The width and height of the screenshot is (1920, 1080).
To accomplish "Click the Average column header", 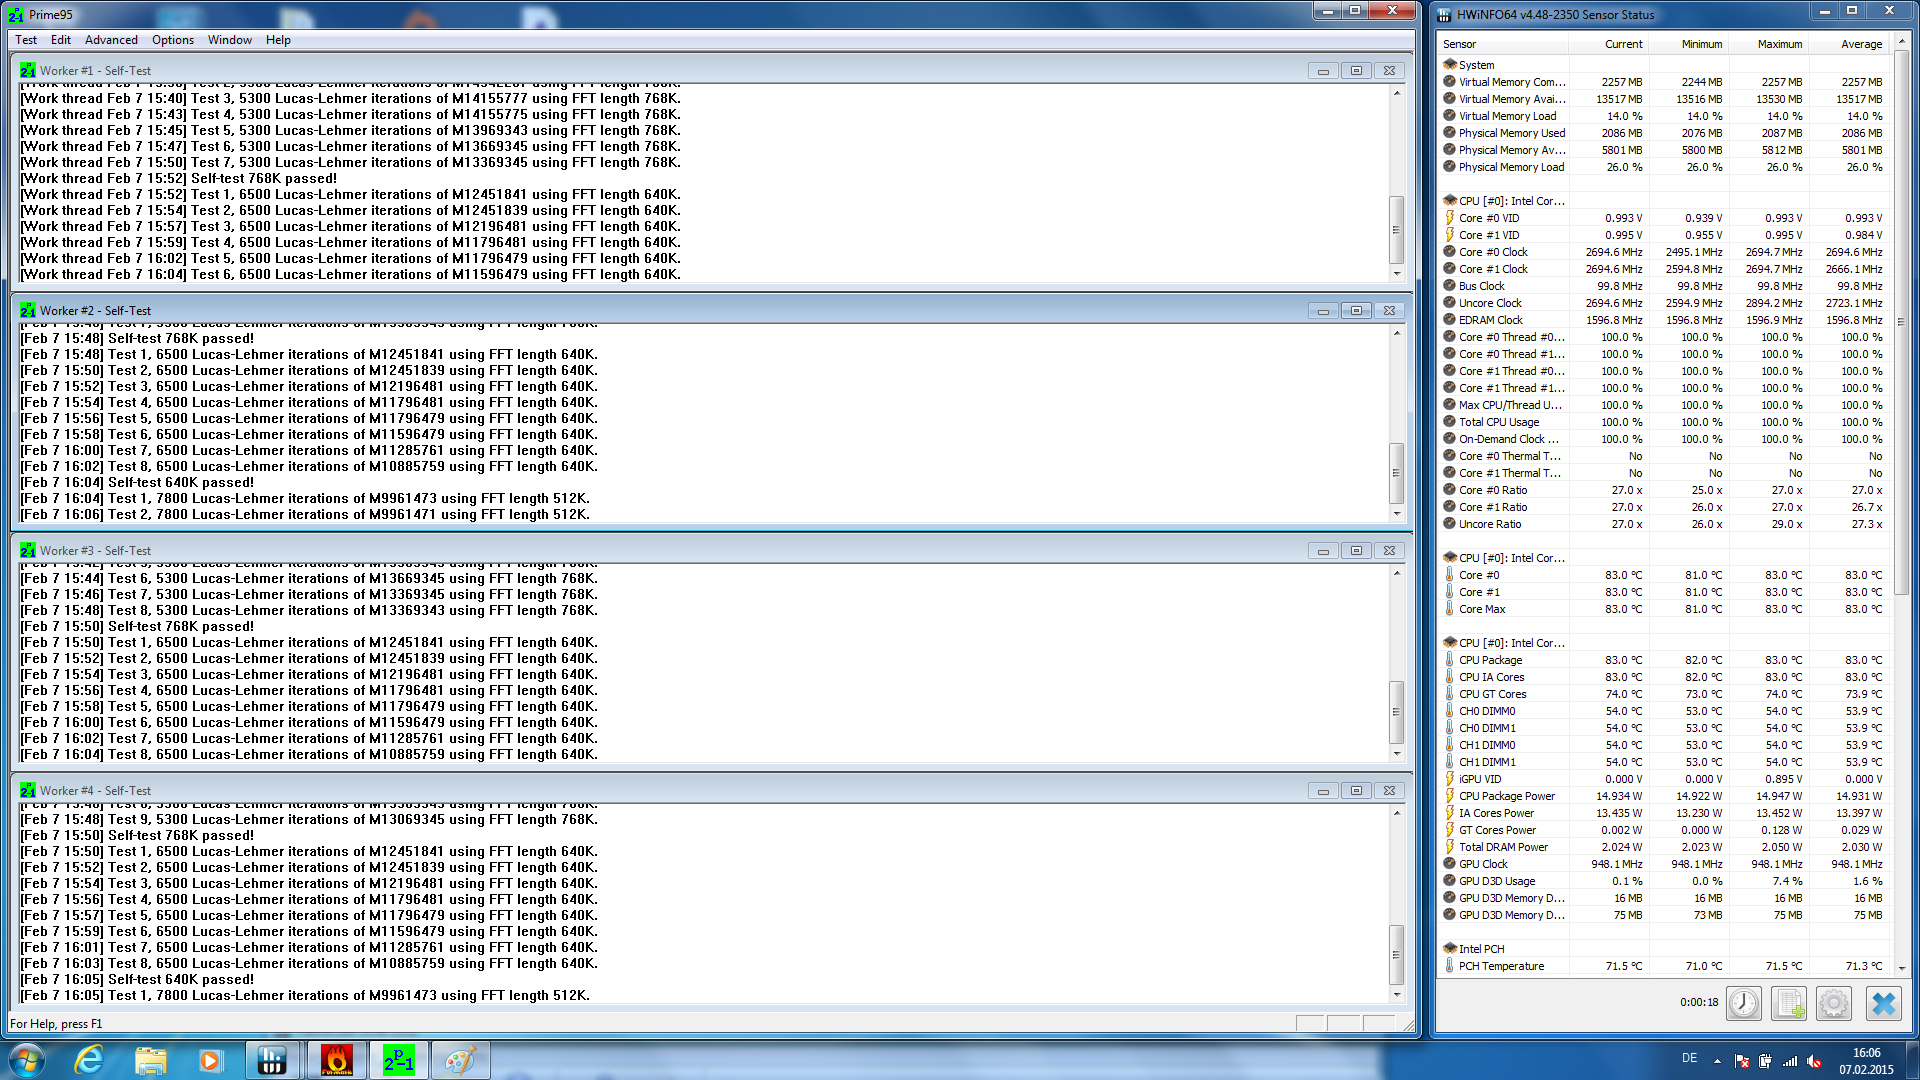I will (1848, 44).
